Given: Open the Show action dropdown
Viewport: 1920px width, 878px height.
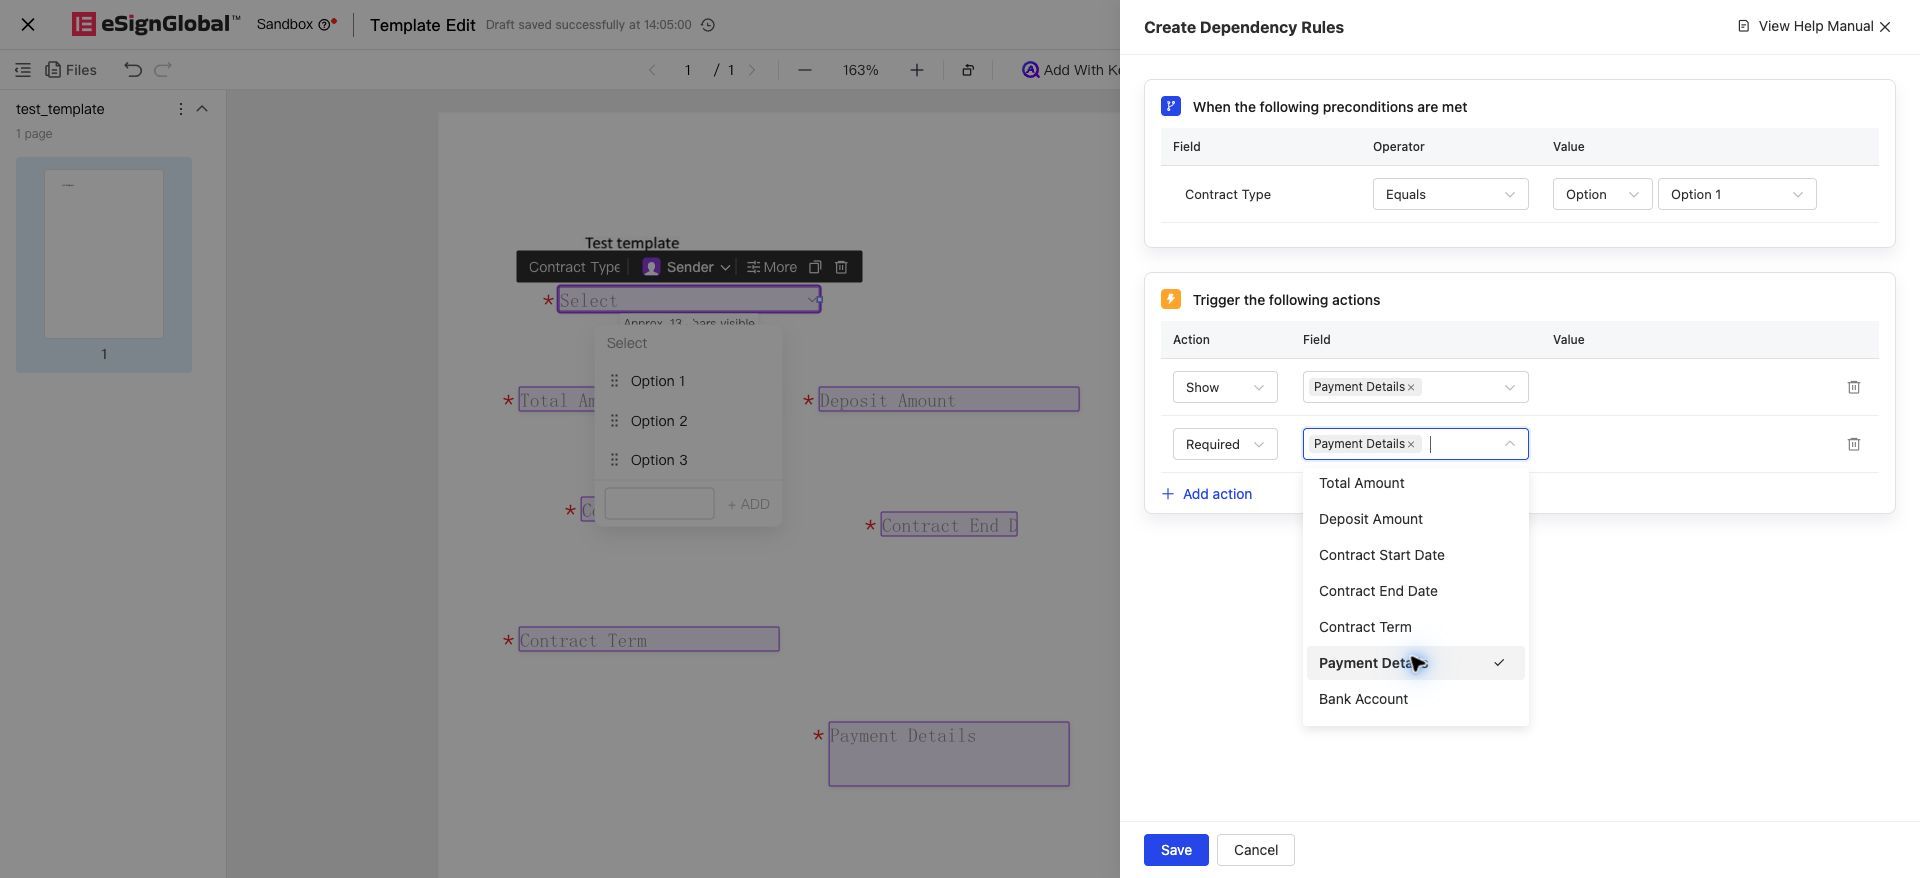Looking at the screenshot, I should pyautogui.click(x=1225, y=387).
